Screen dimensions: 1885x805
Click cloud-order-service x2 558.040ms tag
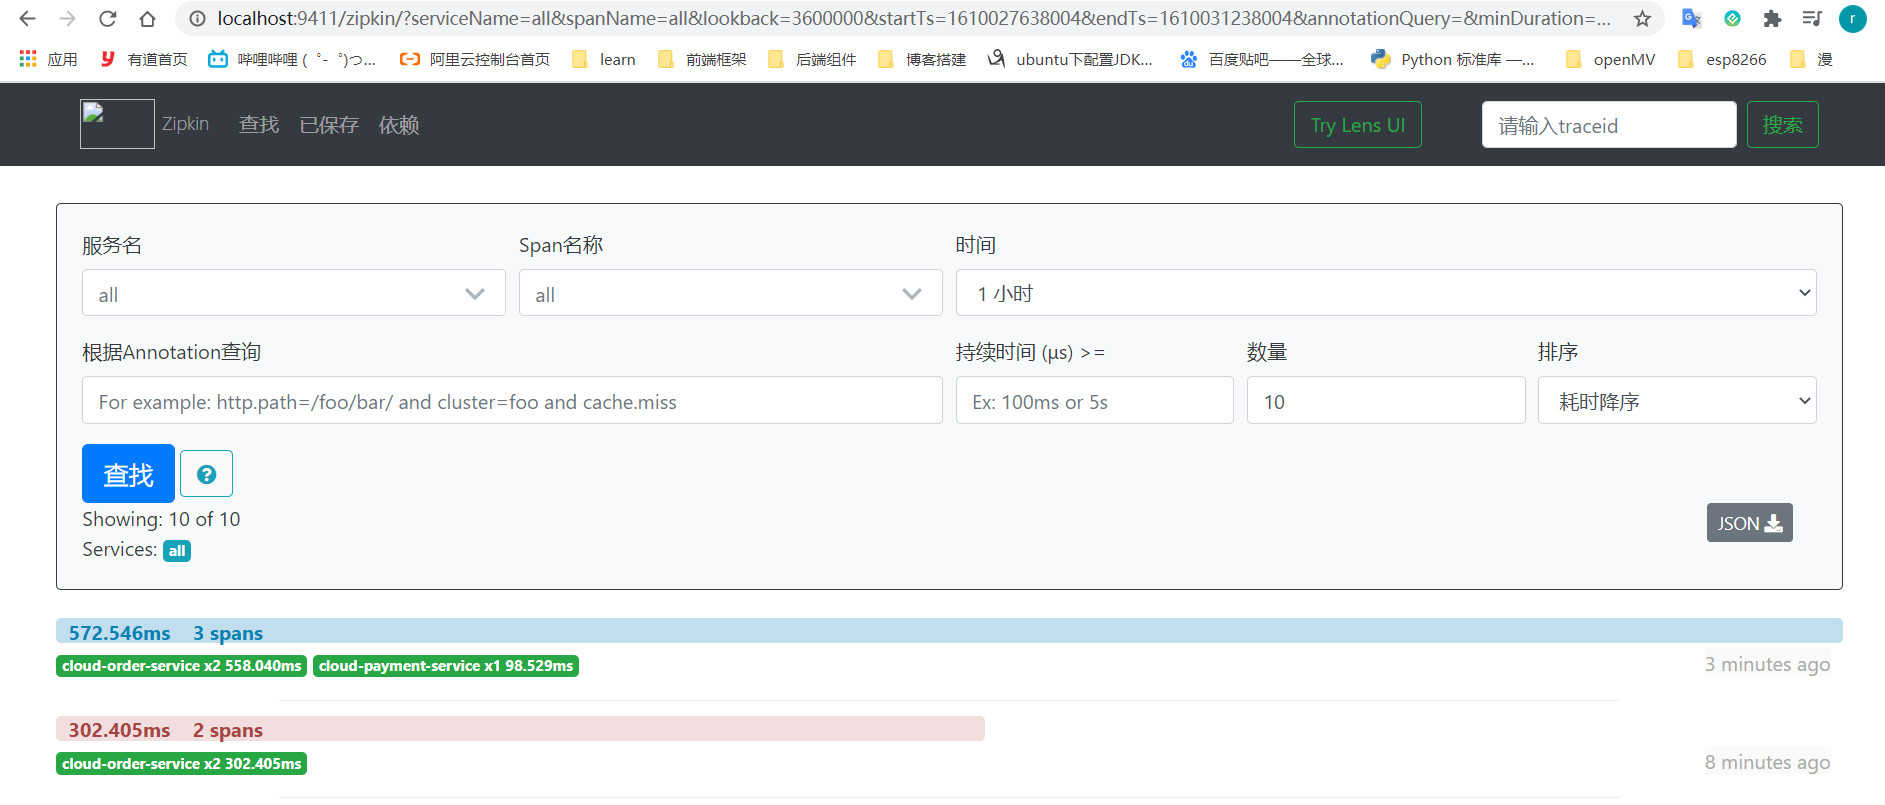tap(181, 666)
